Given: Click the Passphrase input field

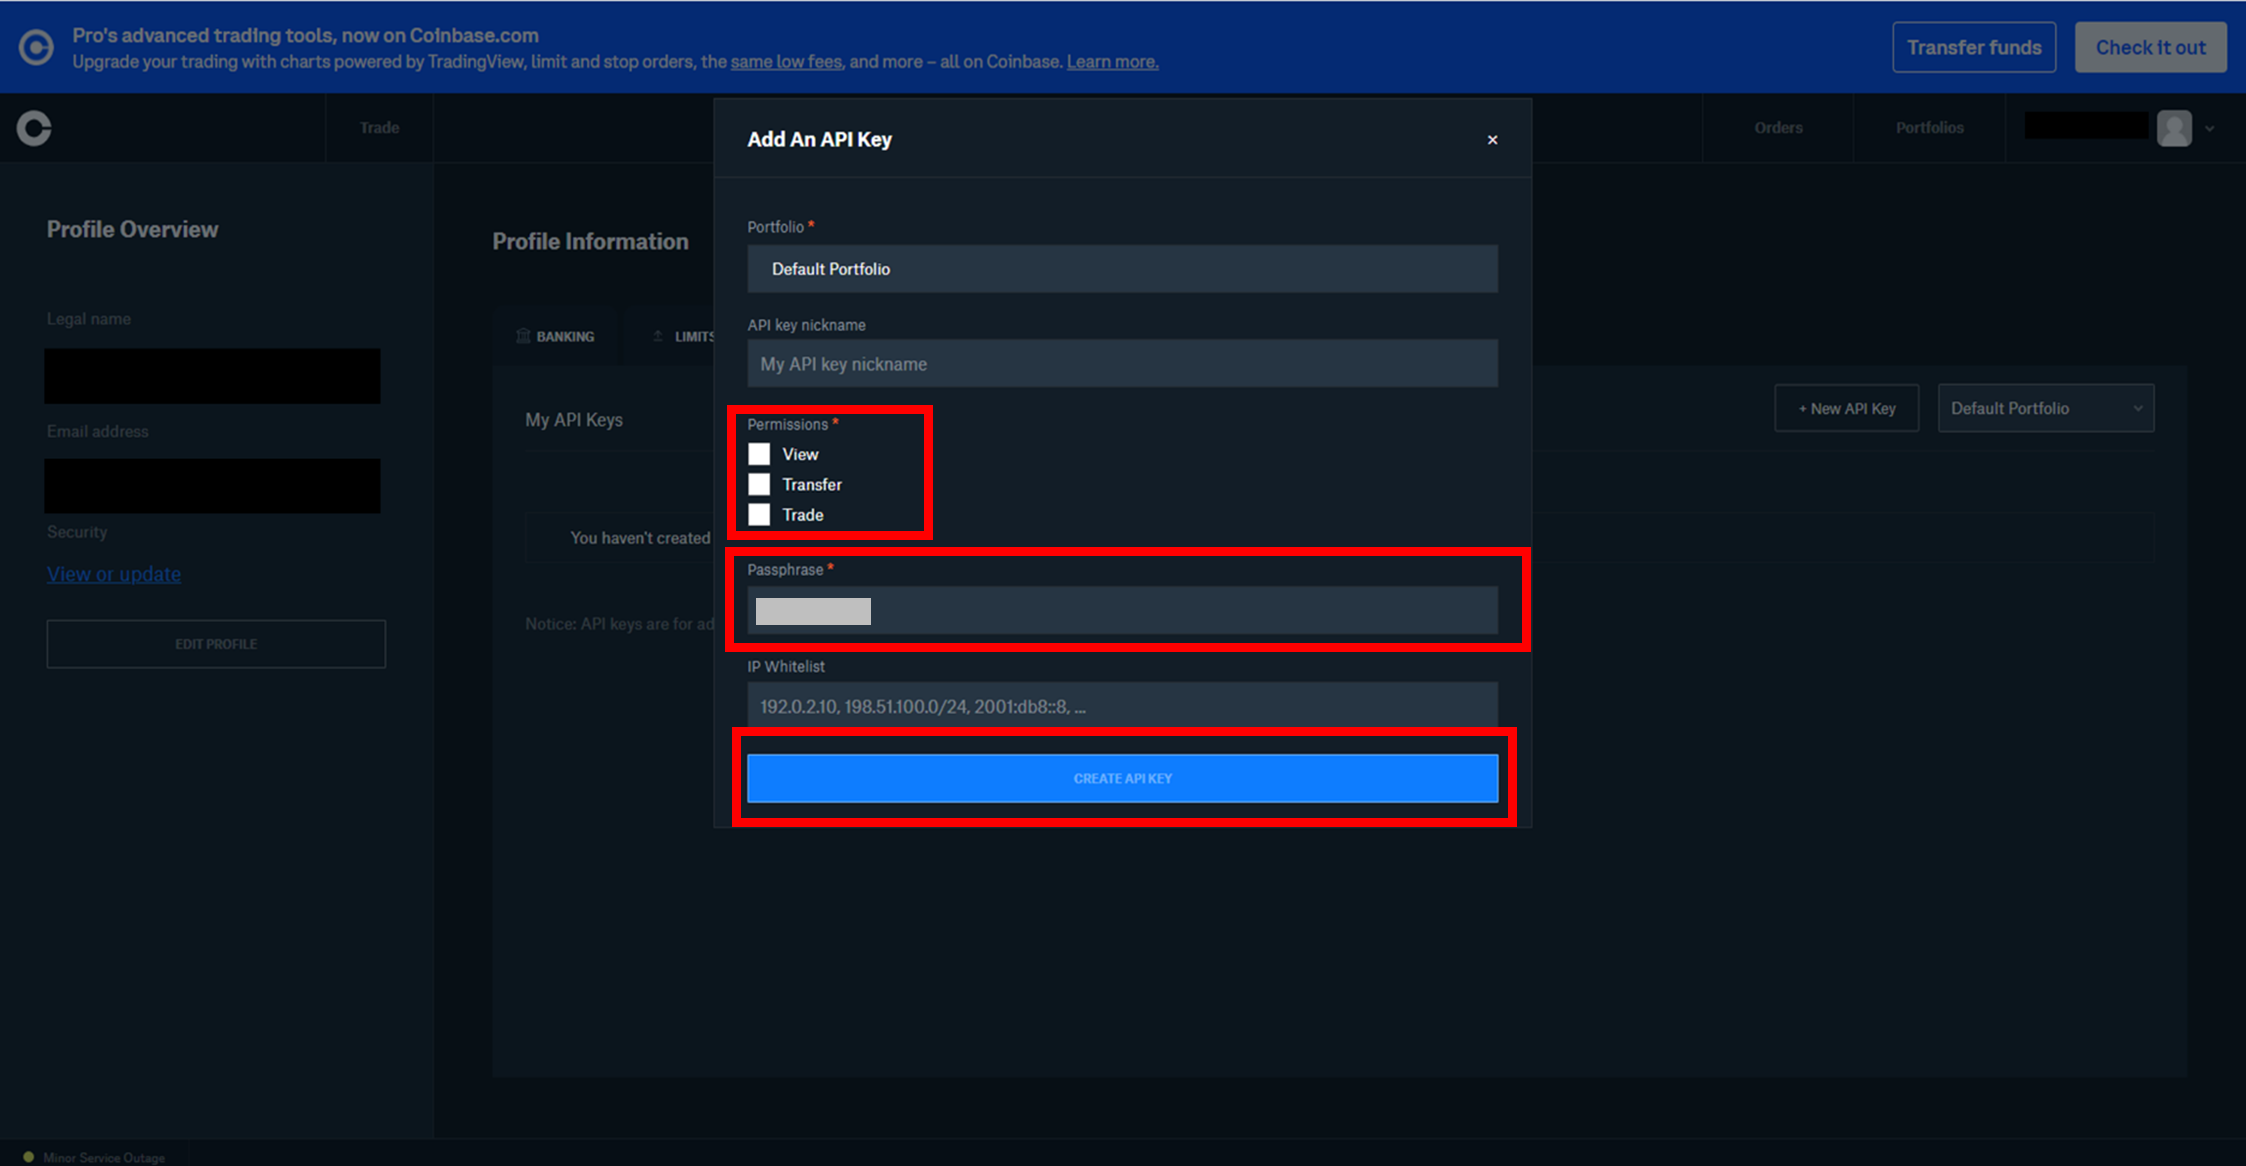Looking at the screenshot, I should [x=1122, y=608].
